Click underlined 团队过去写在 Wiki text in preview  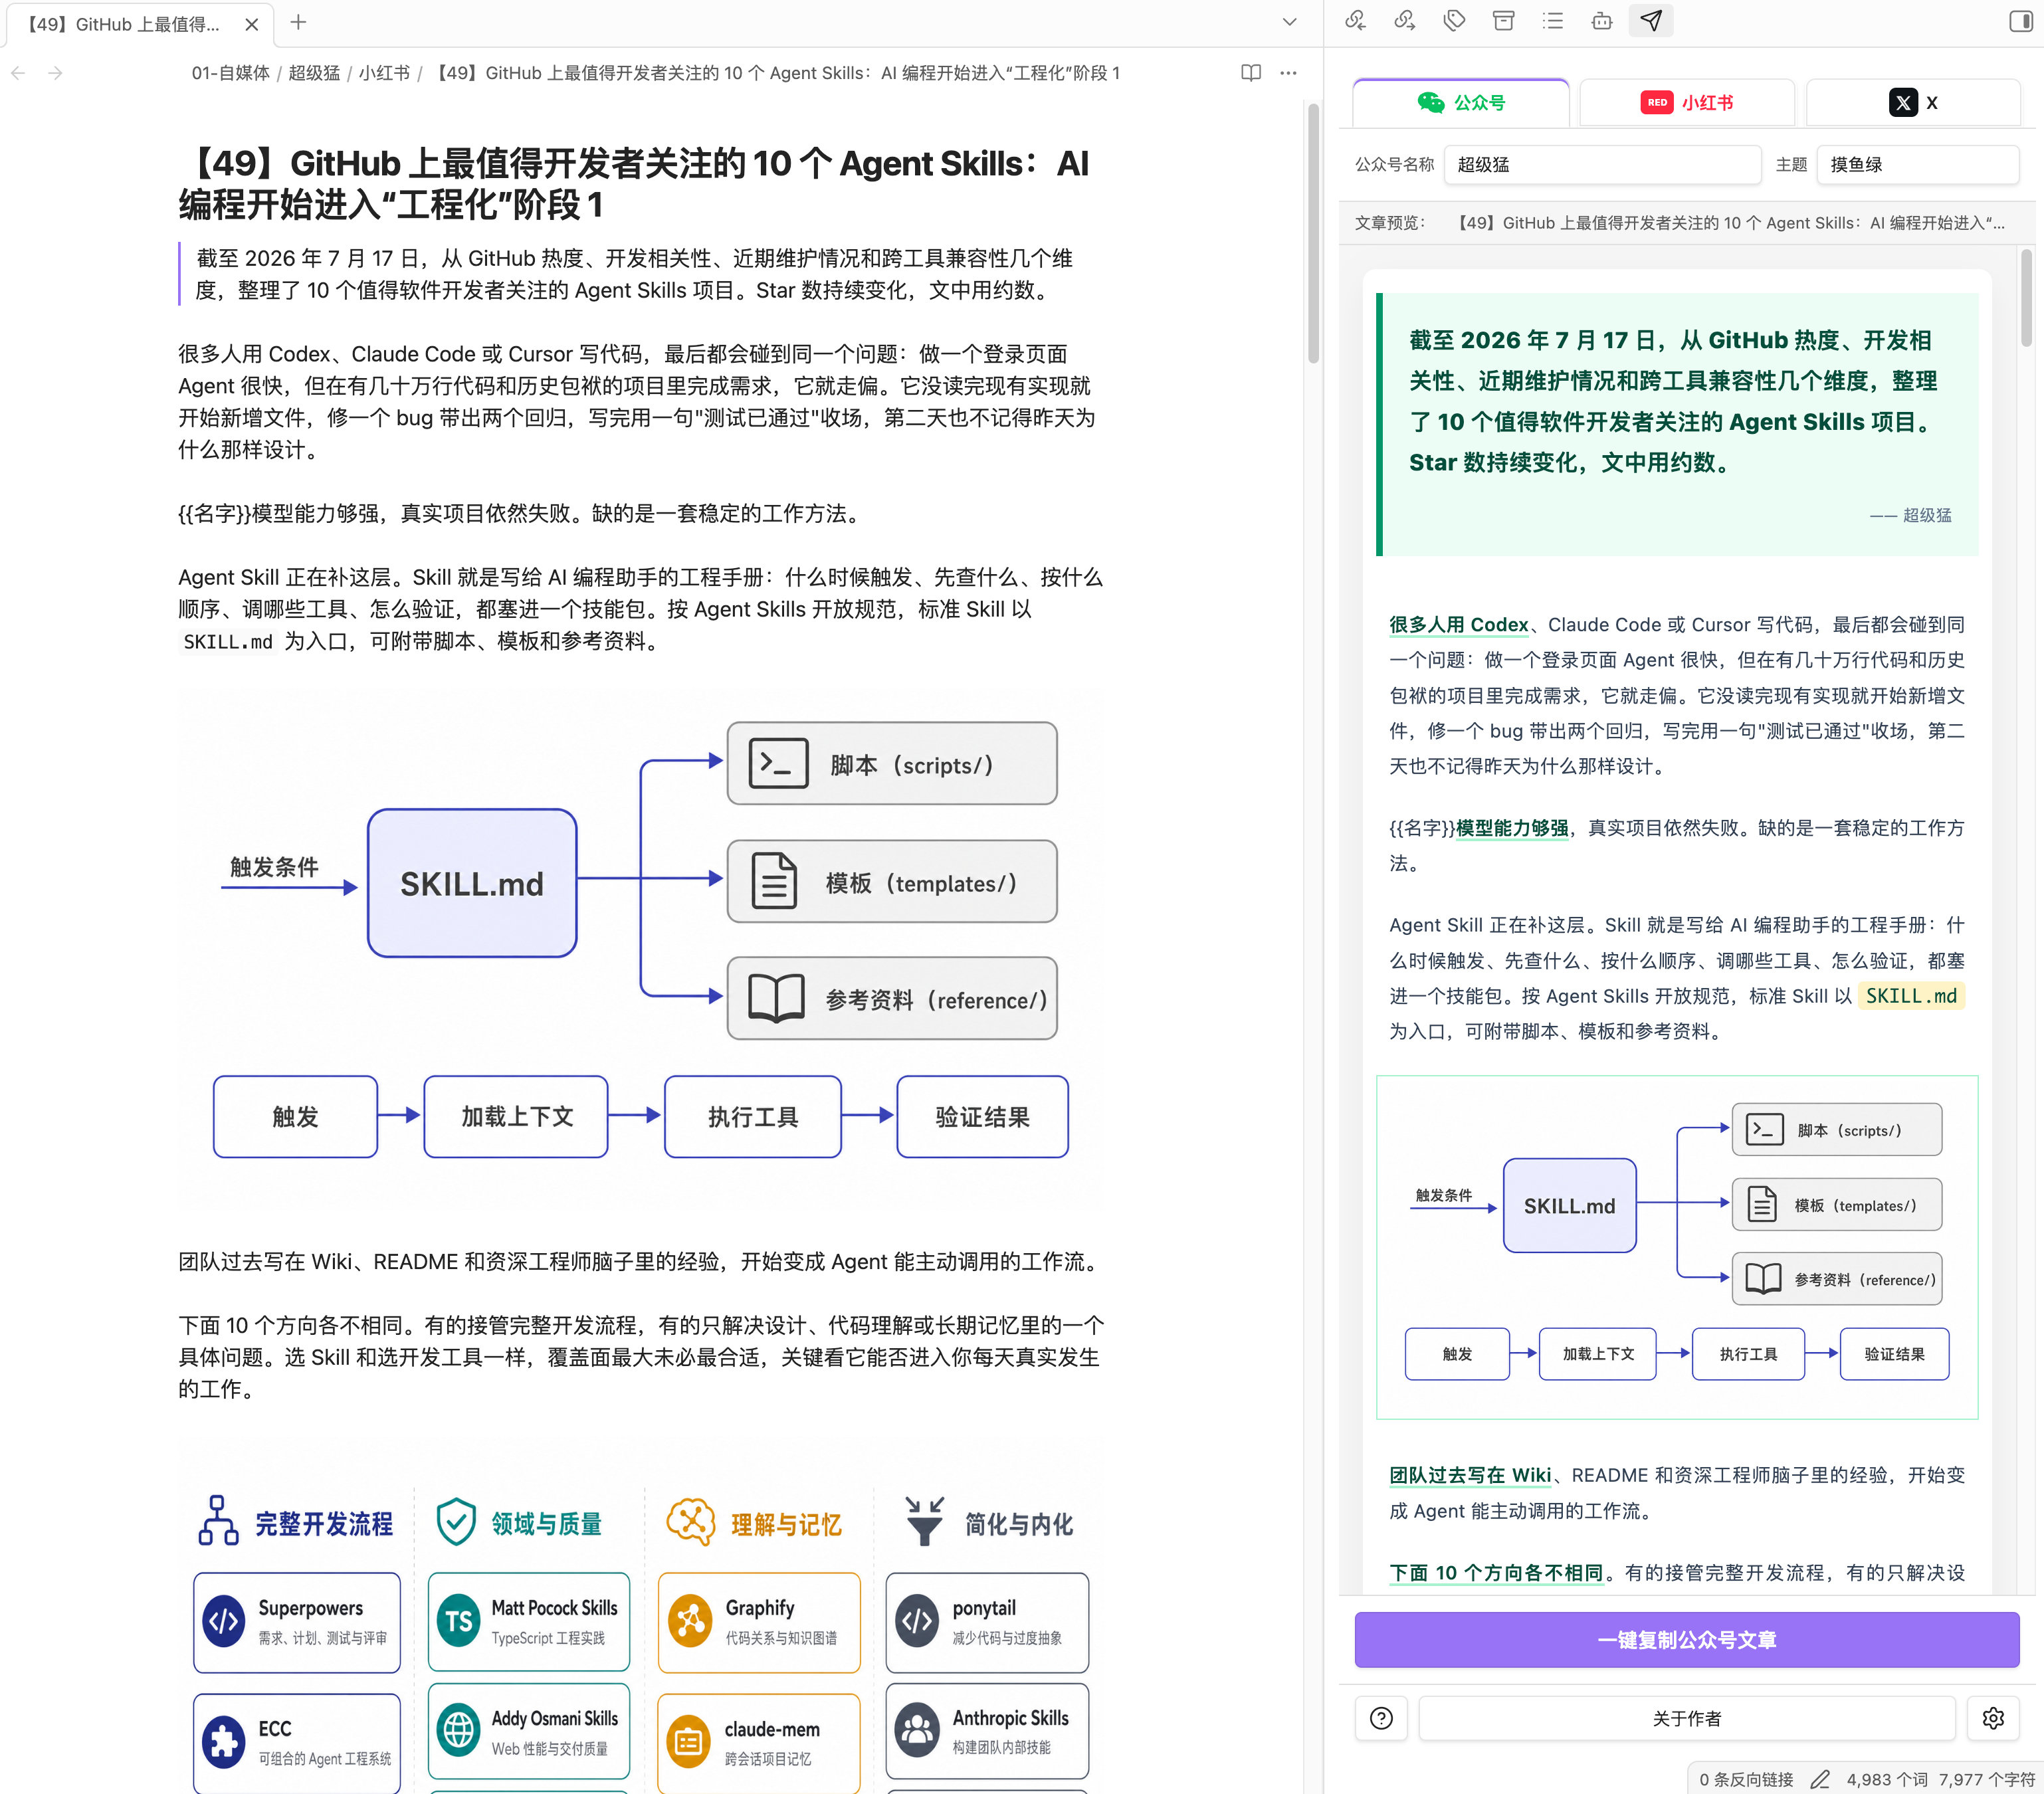click(x=1470, y=1475)
